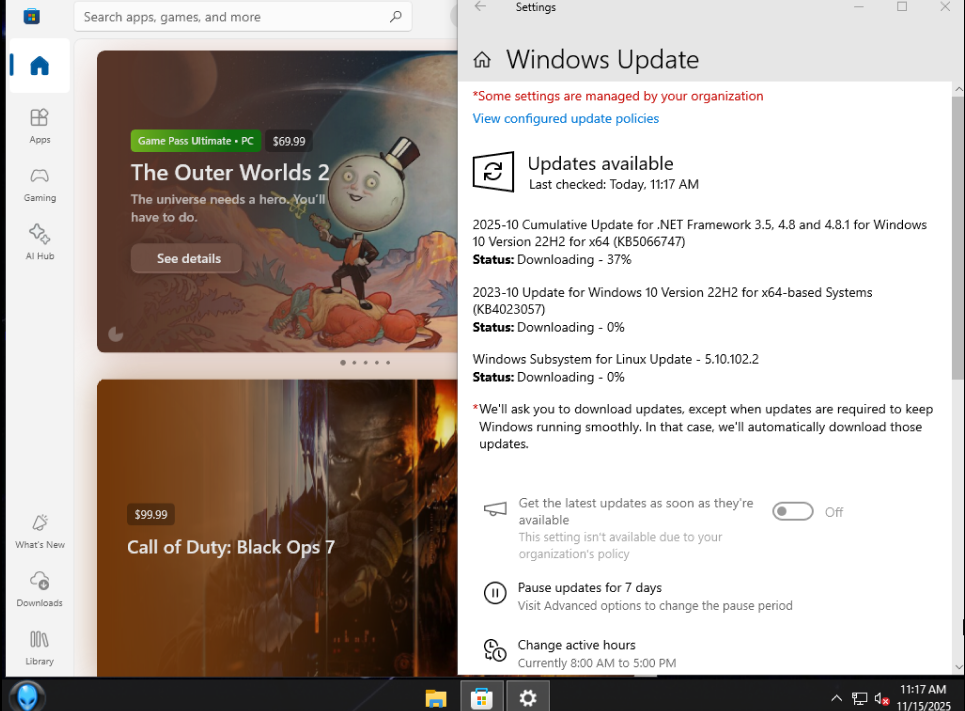Click 'Last checked: Today, 11:17 AM' text

pos(614,184)
